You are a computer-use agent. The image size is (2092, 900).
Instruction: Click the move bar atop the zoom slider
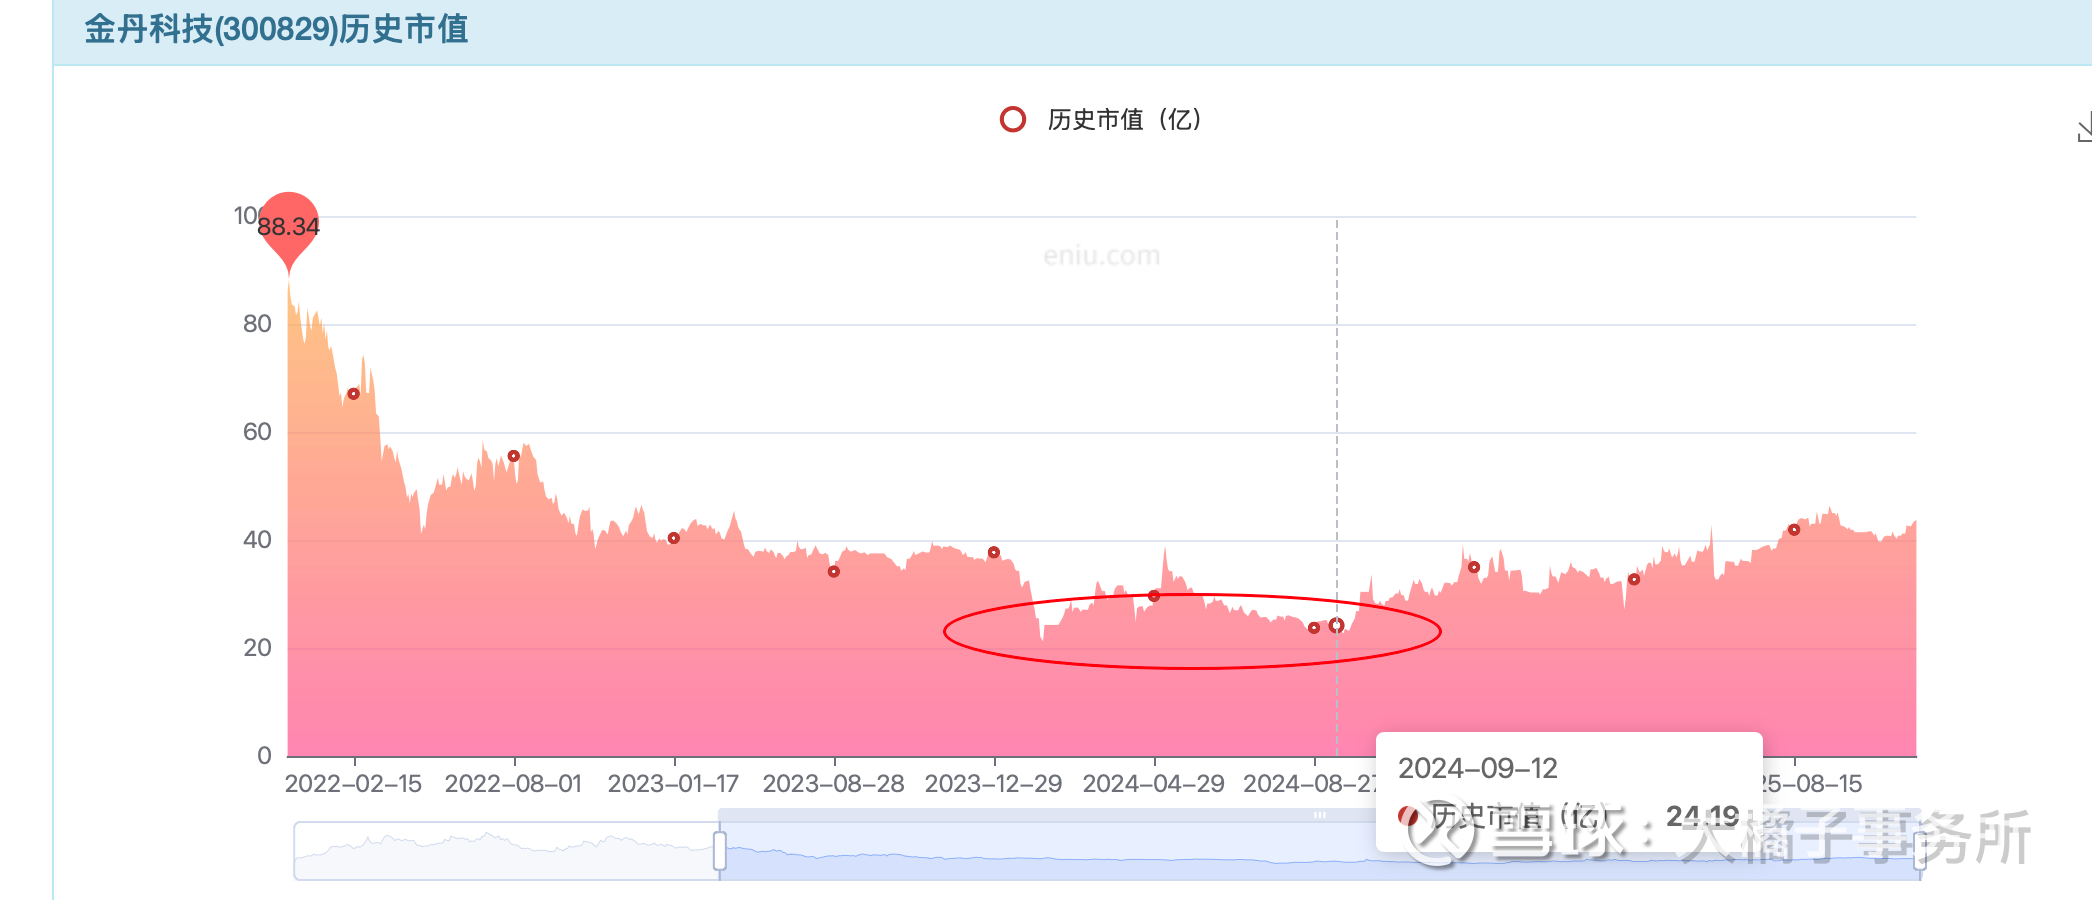[1320, 815]
